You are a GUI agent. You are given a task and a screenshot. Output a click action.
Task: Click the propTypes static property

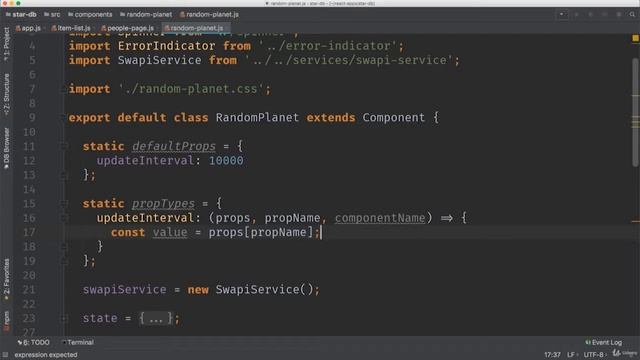coord(163,203)
